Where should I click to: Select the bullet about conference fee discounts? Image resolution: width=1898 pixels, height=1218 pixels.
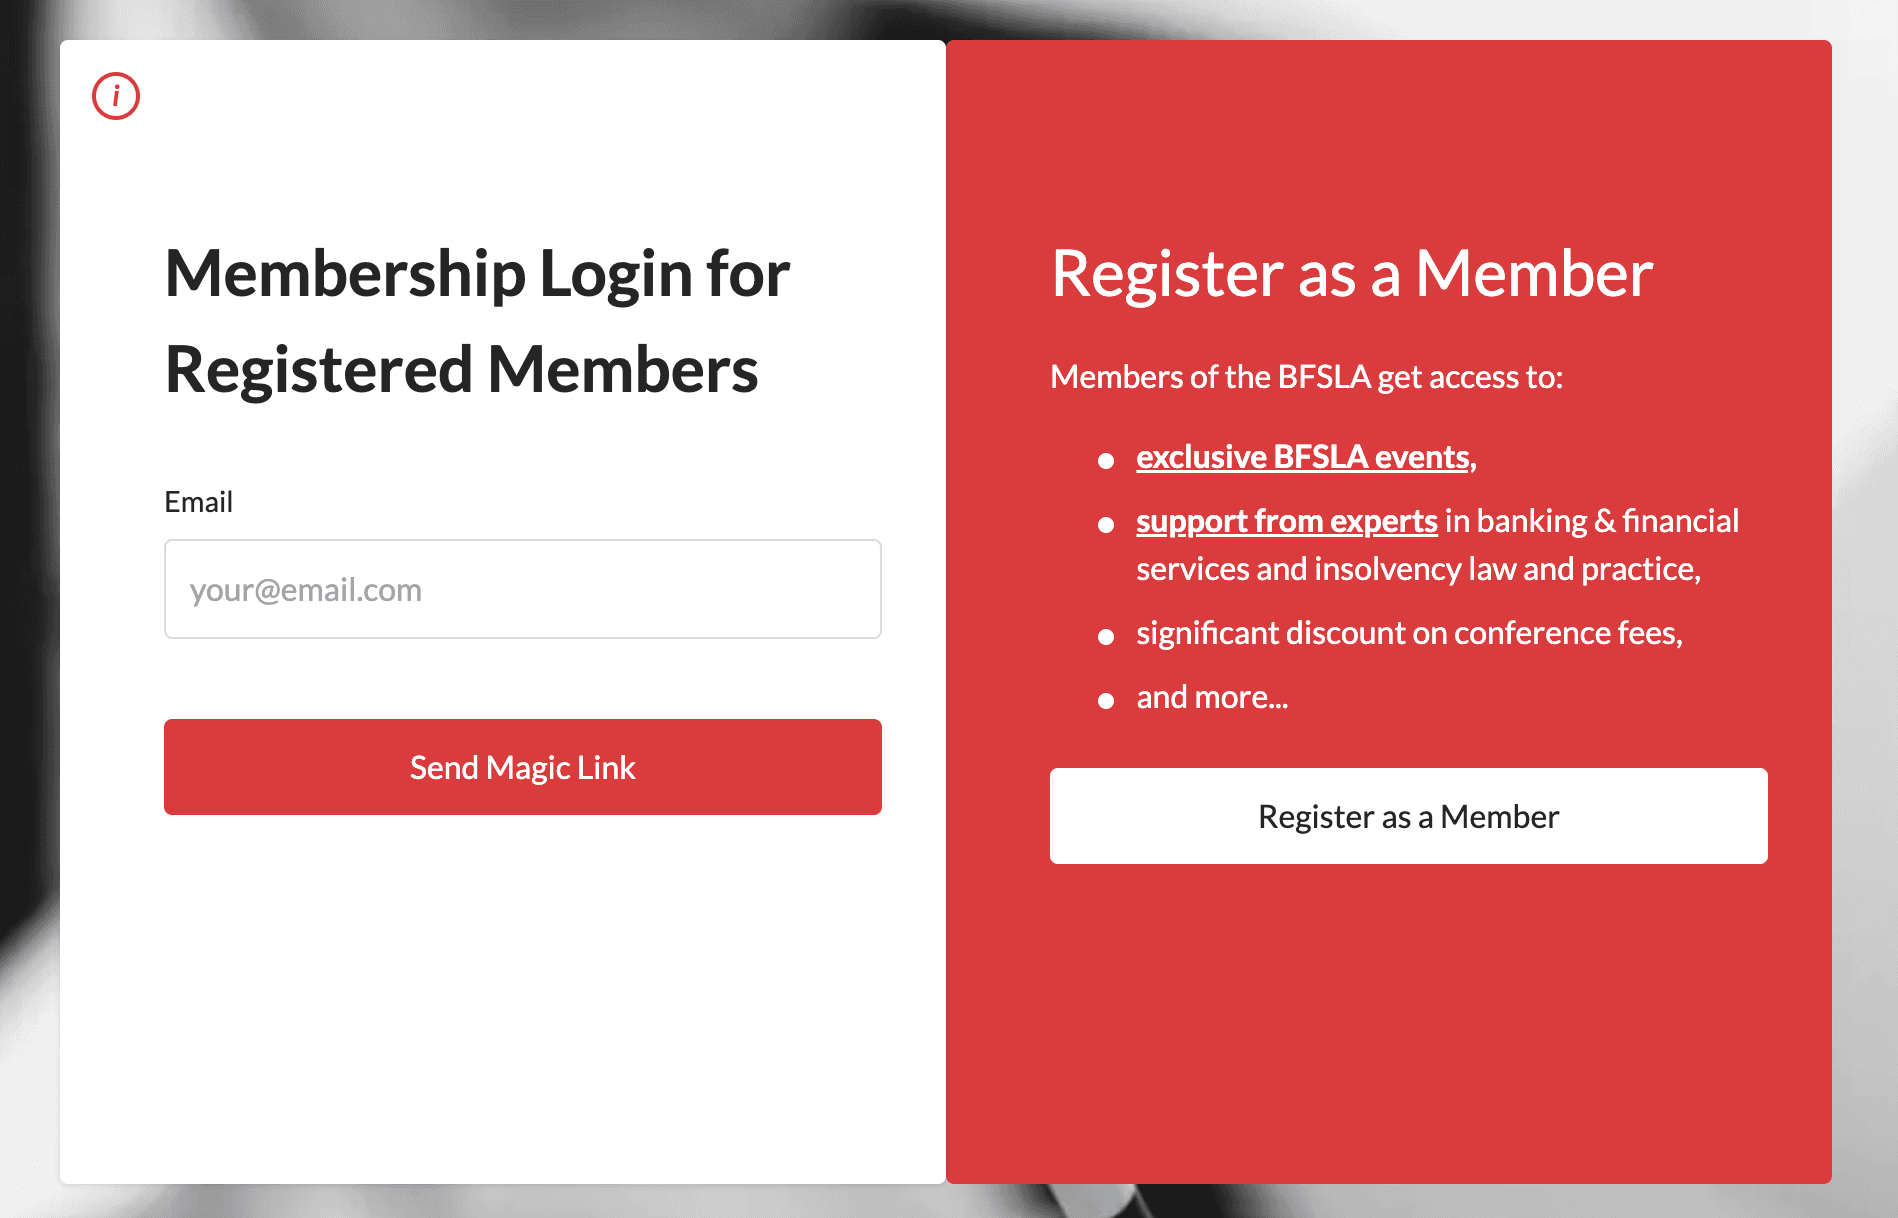pyautogui.click(x=1408, y=633)
